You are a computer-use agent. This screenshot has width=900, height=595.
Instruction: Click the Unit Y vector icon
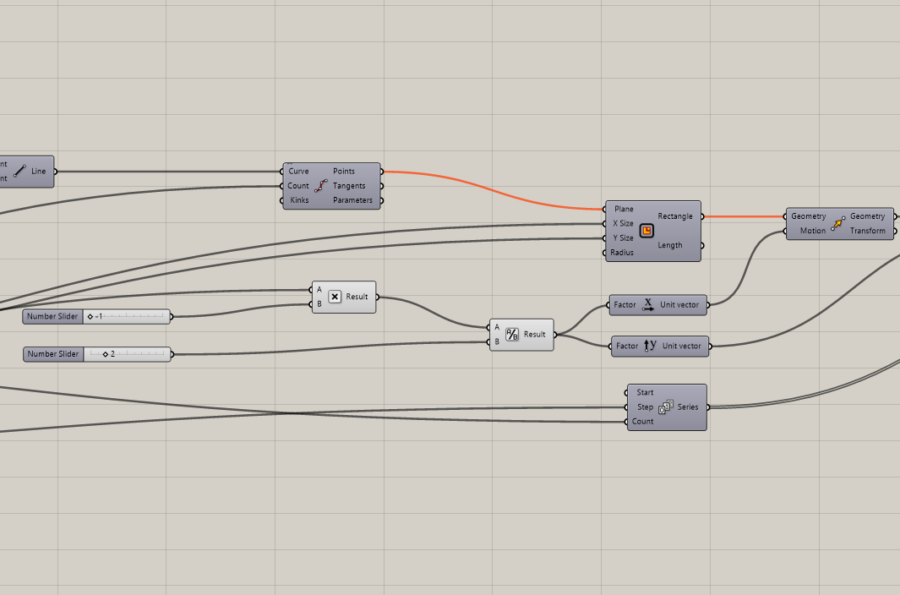(x=650, y=345)
